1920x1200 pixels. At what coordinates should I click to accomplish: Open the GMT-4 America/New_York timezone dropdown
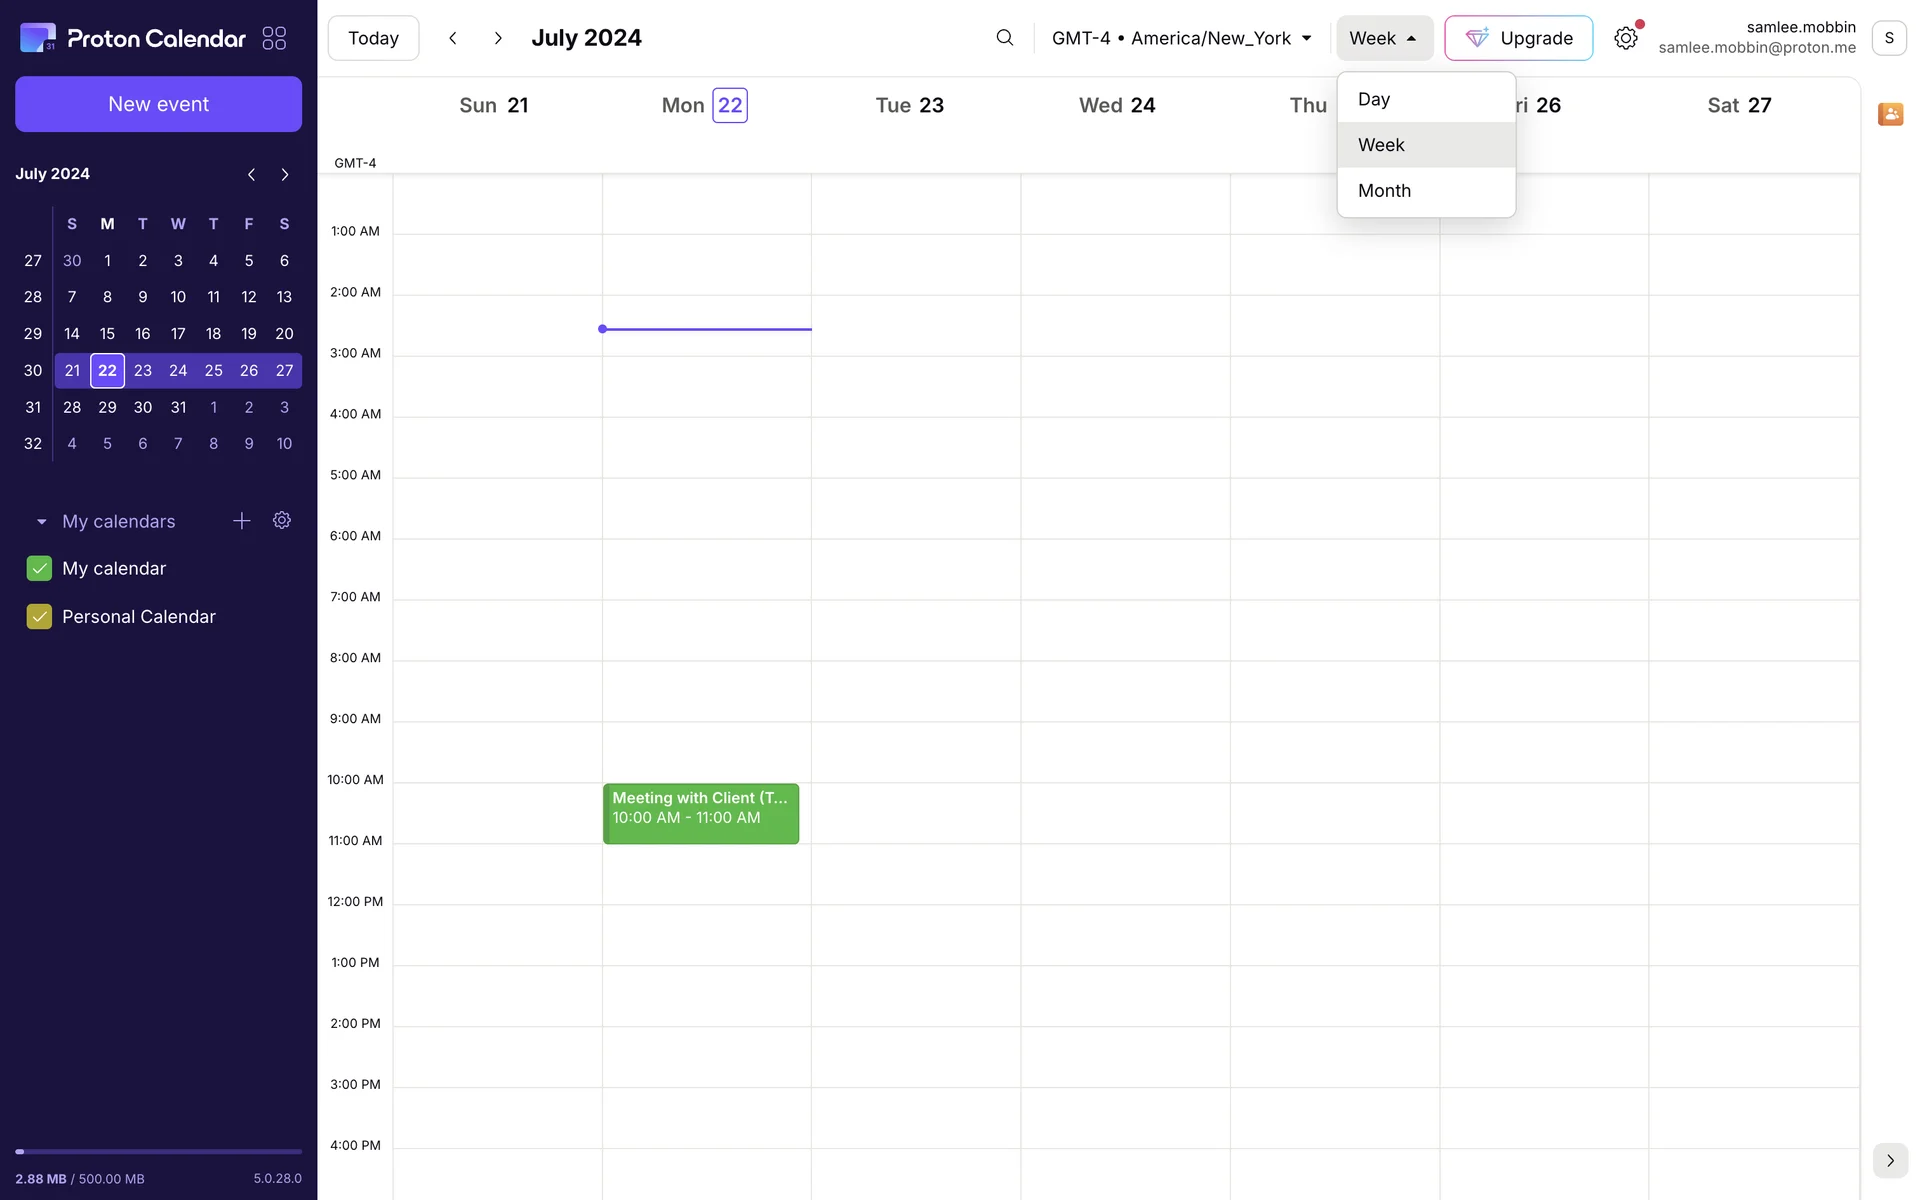[1181, 38]
